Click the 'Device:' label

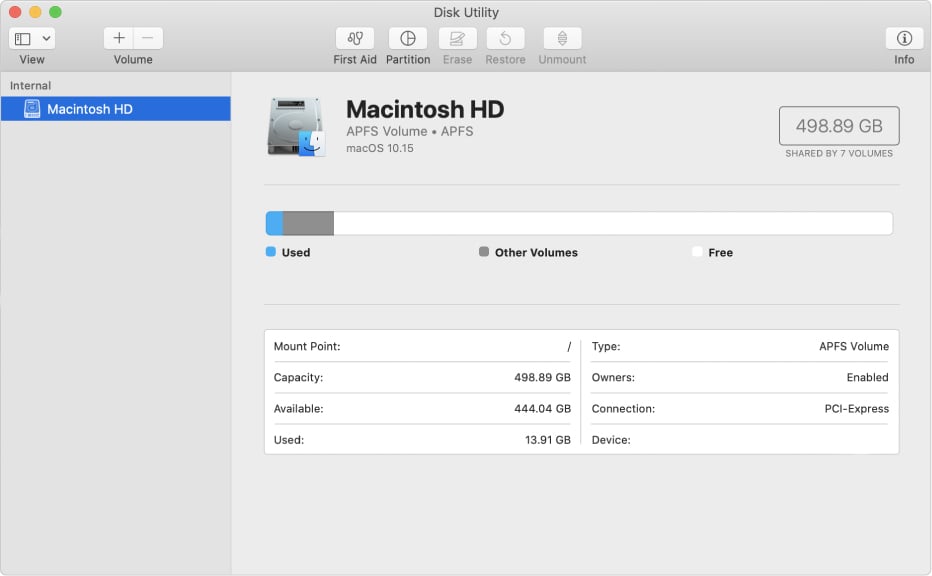[611, 440]
